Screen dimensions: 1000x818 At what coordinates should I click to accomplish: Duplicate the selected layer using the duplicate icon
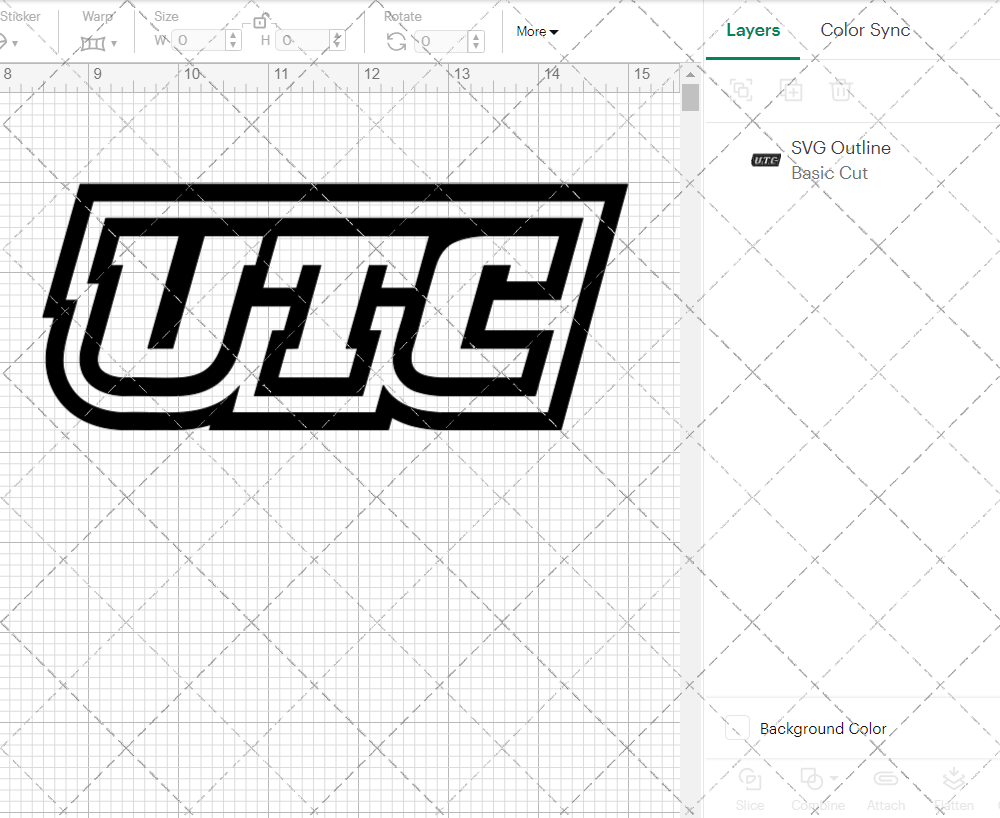click(791, 90)
